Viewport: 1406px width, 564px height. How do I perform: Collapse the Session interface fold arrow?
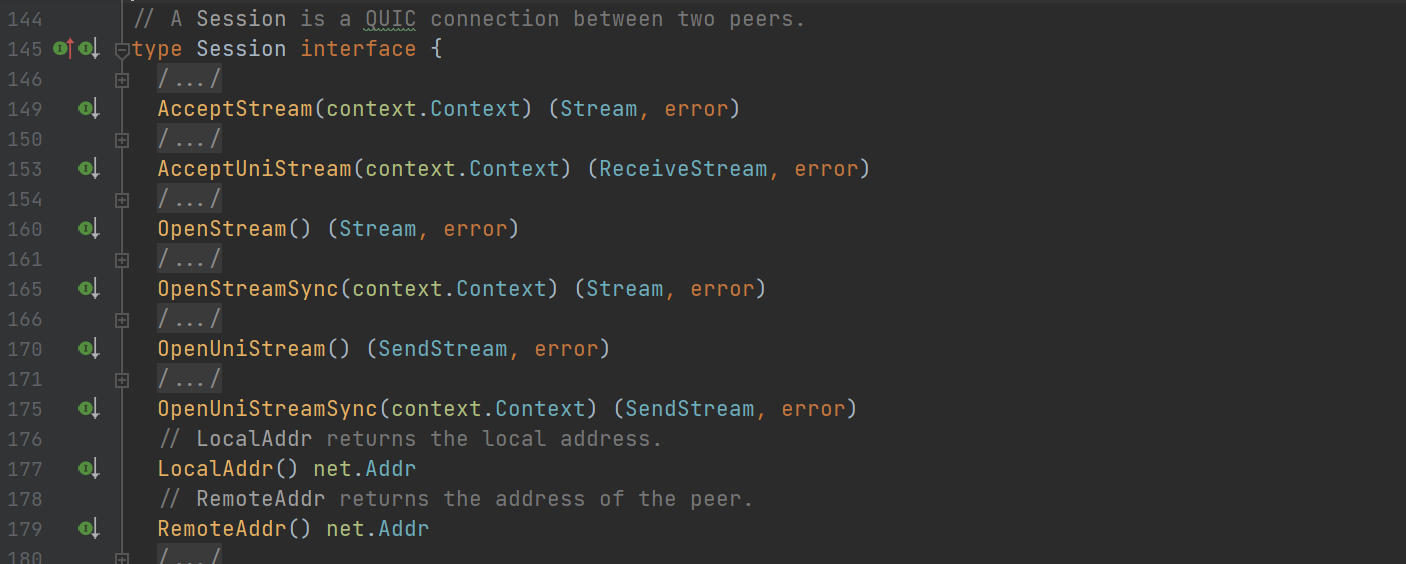(122, 50)
